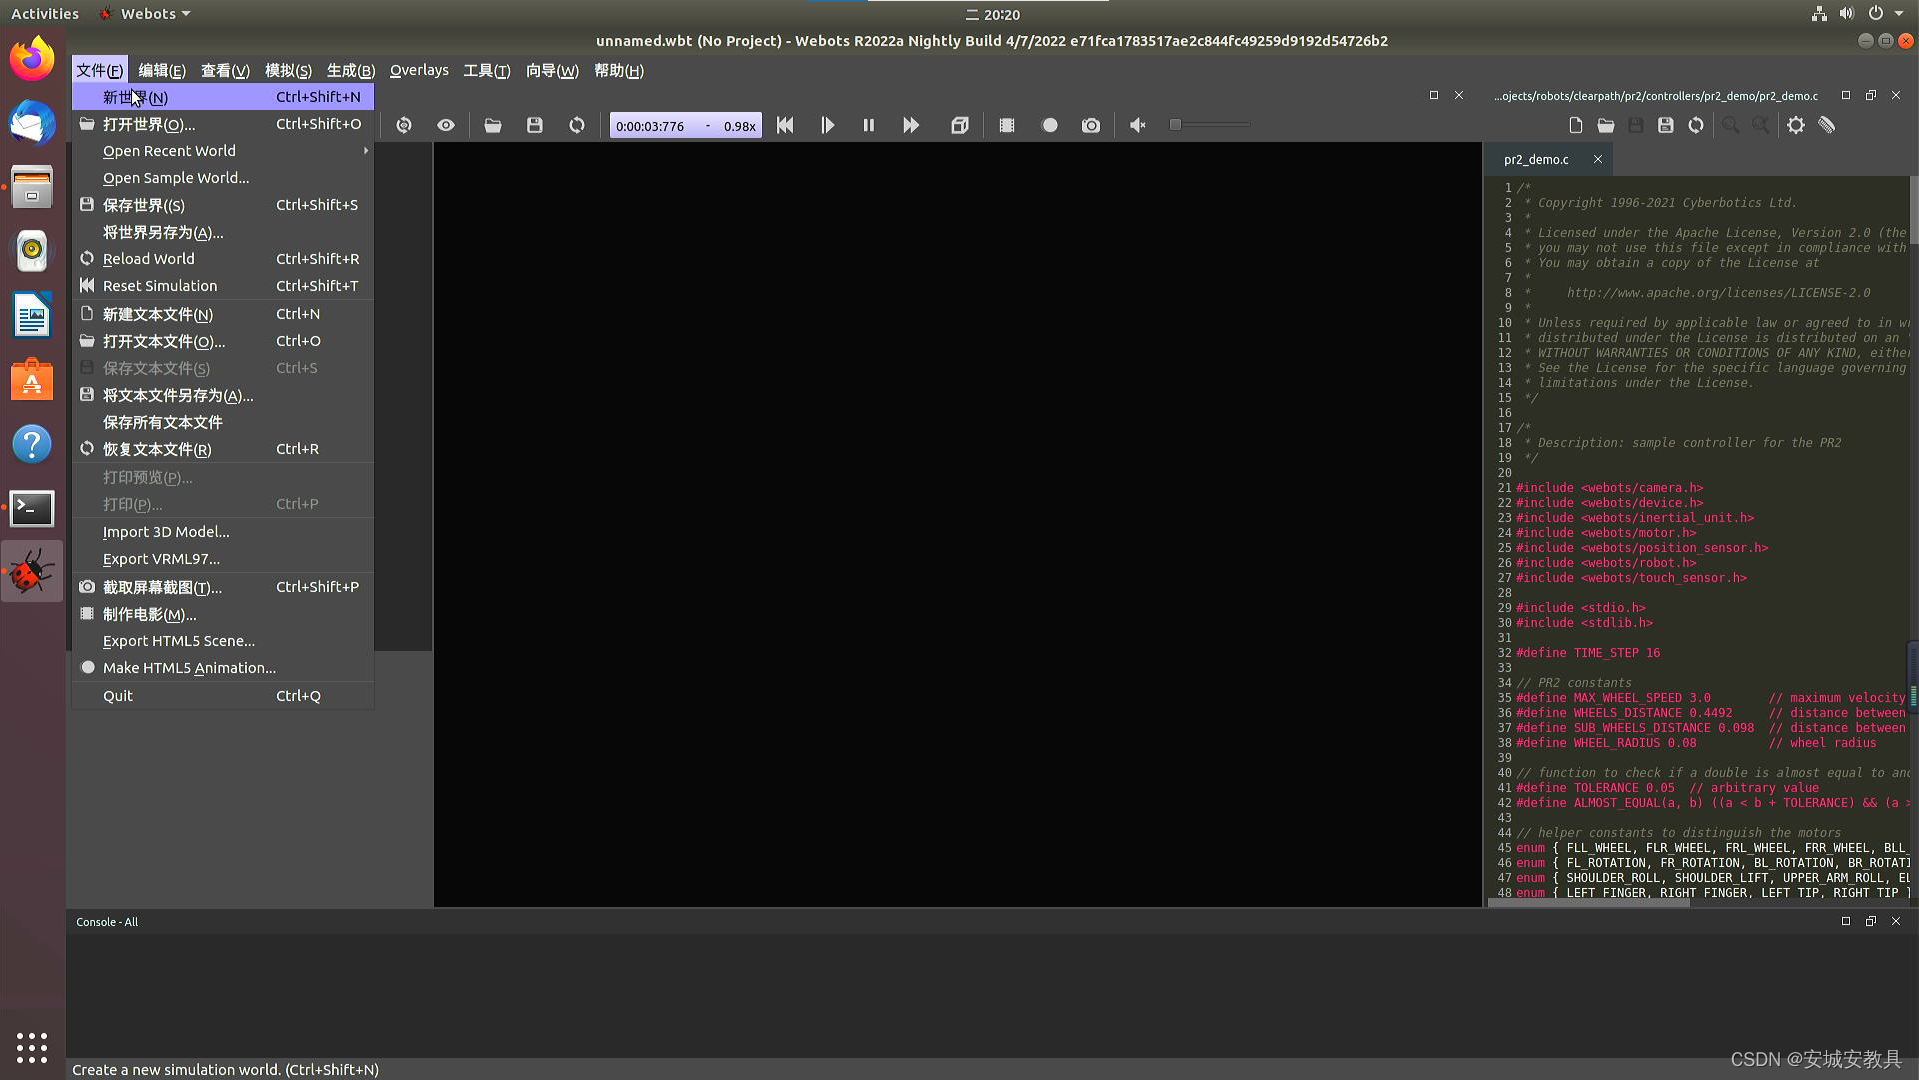
Task: Click the save world floppy icon
Action: [x=535, y=125]
